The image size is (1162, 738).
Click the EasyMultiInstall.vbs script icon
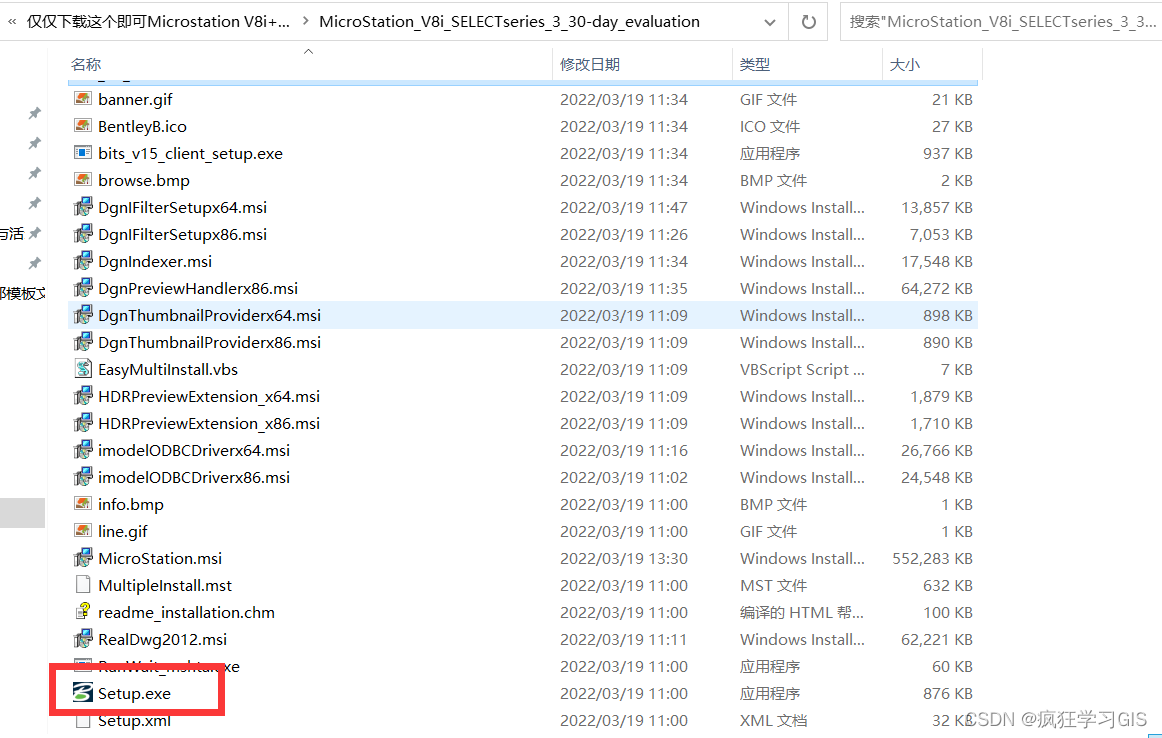click(x=83, y=369)
